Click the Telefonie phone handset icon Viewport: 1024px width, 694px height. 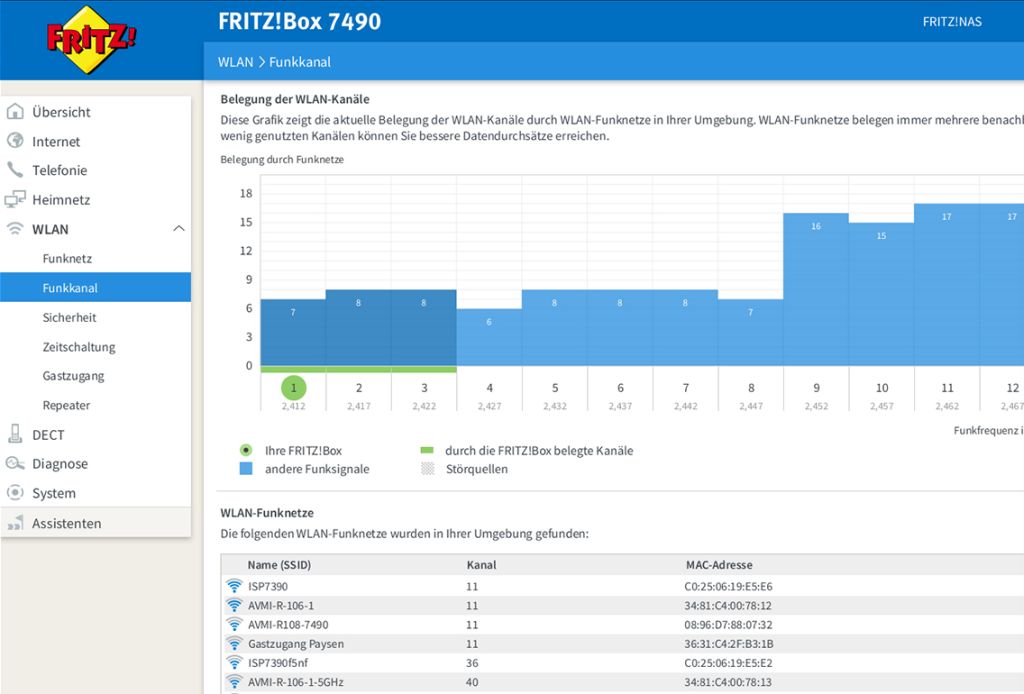[15, 170]
